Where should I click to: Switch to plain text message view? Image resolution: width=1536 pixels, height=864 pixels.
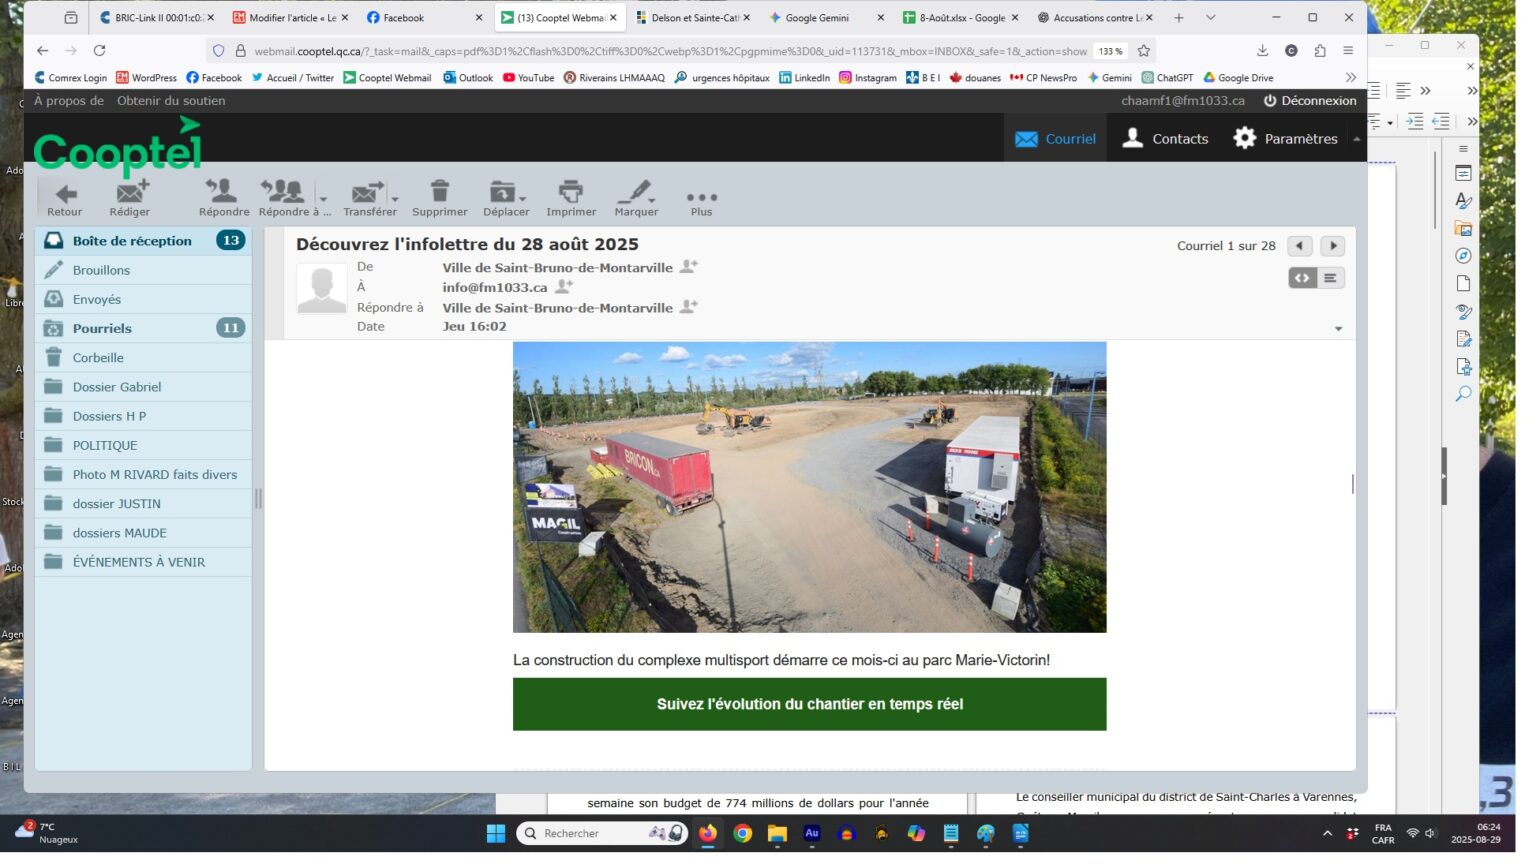point(1330,278)
